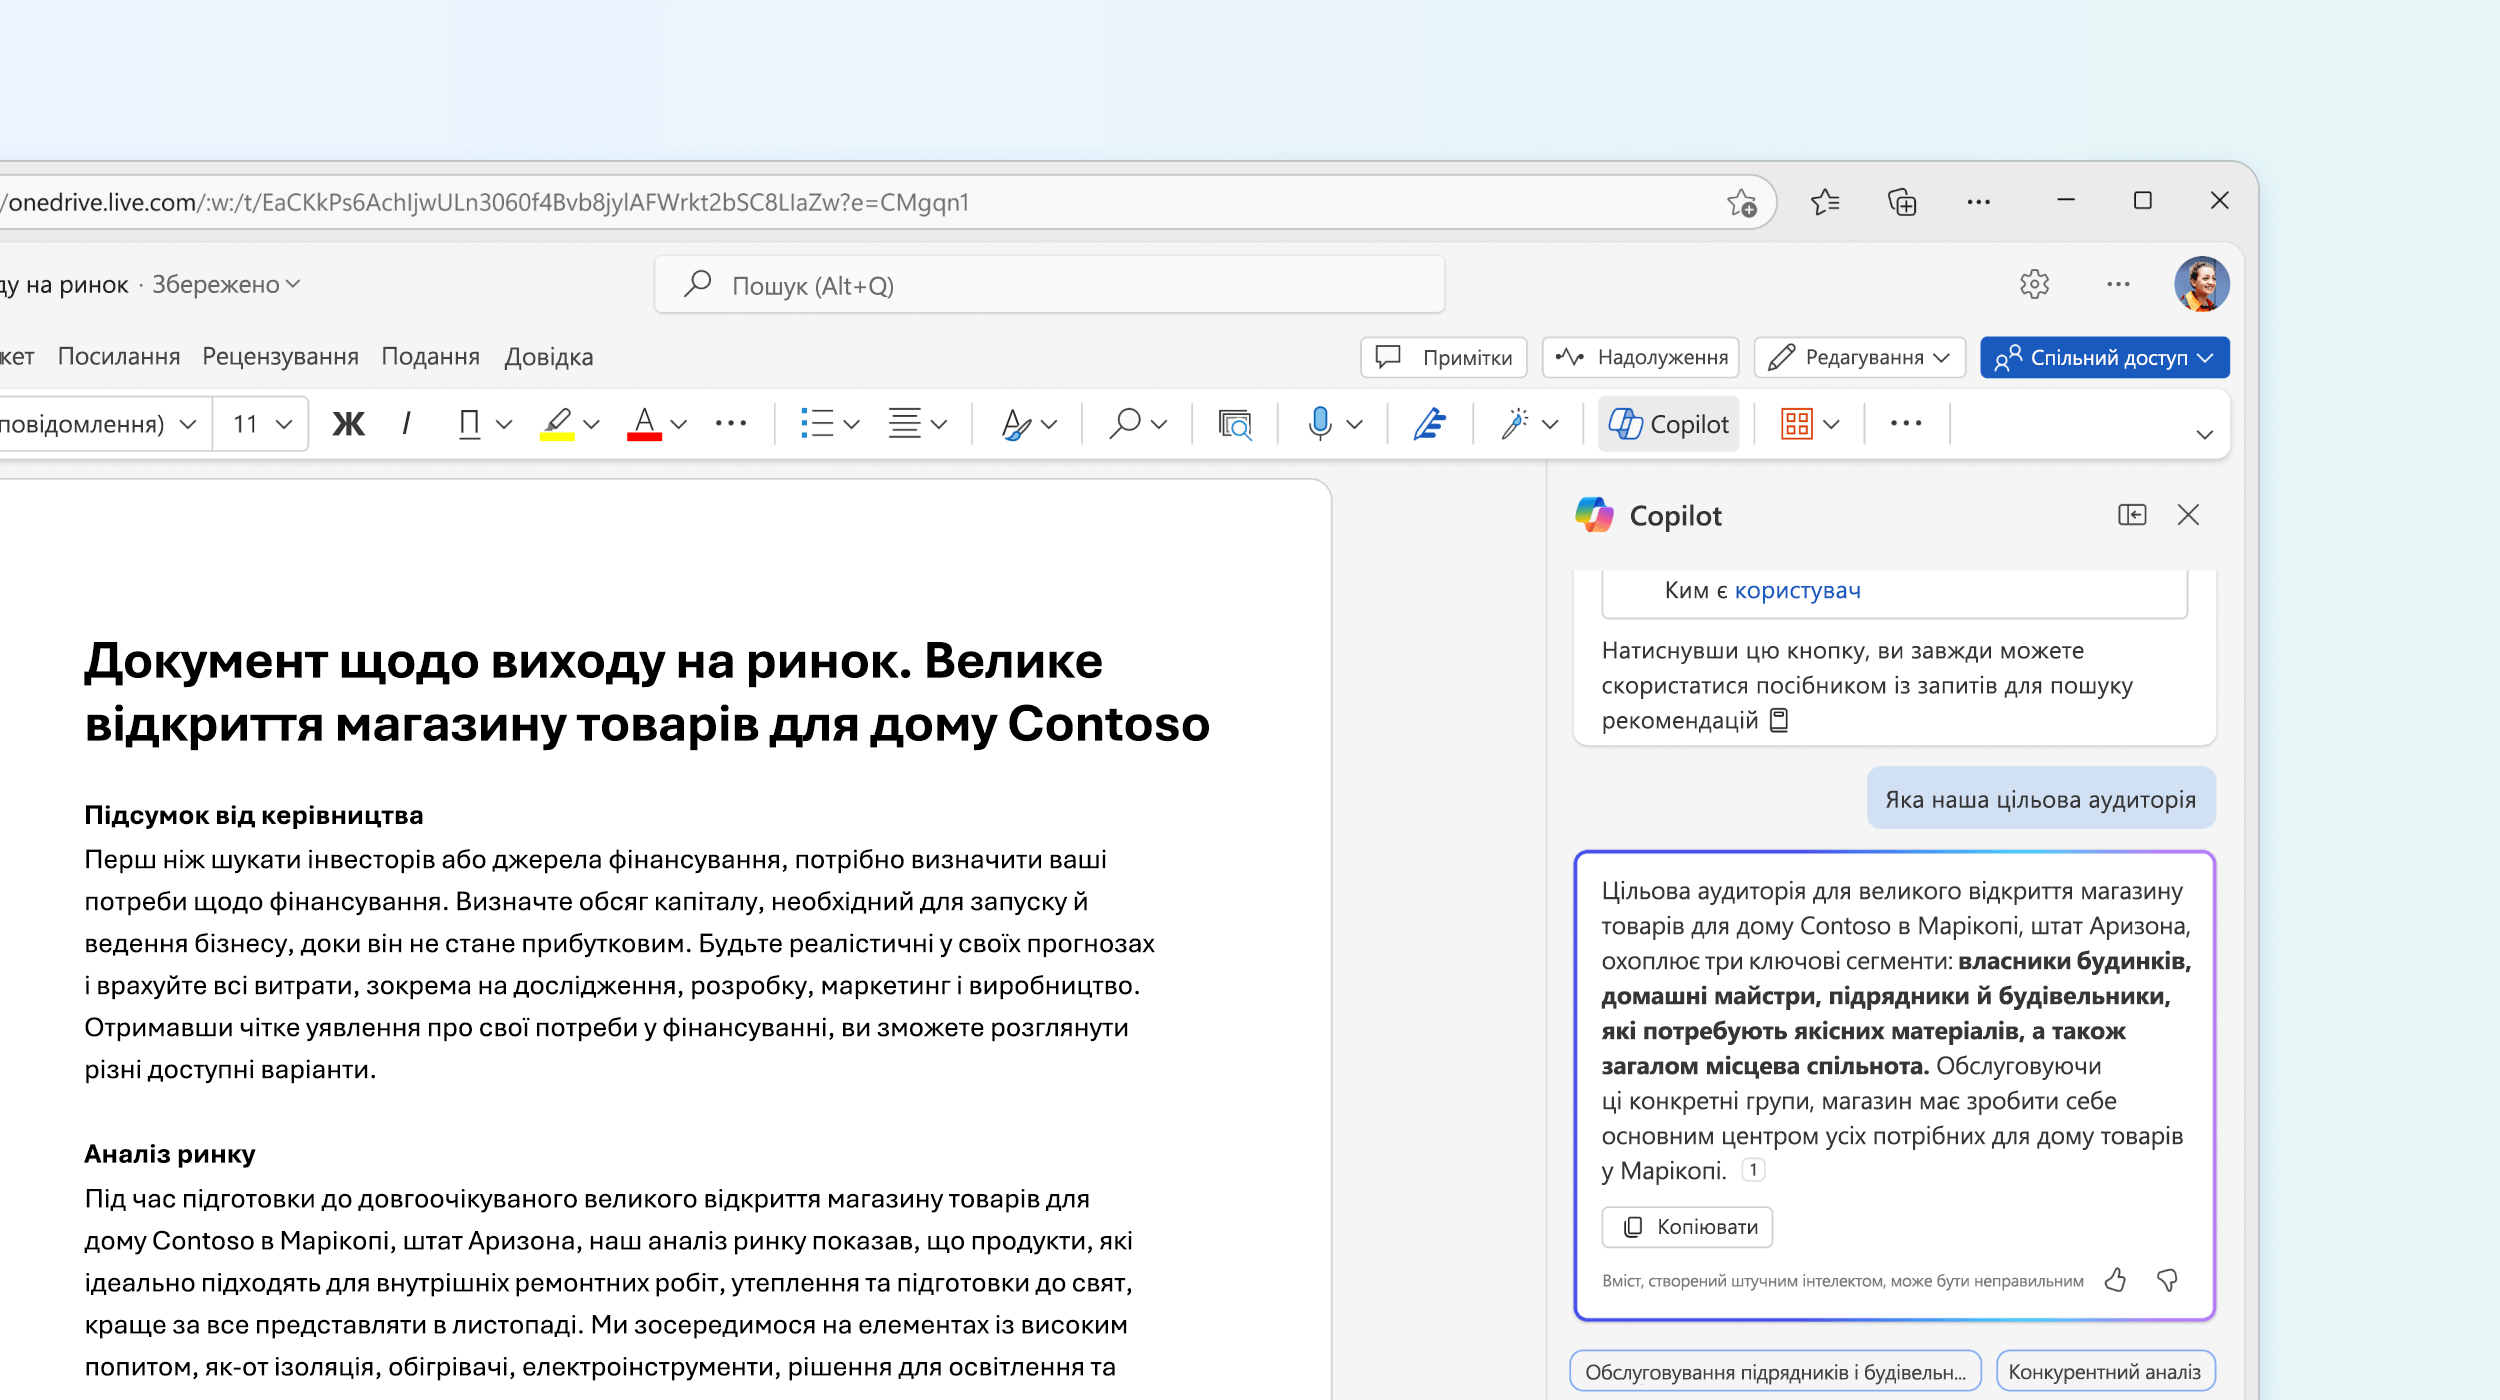The width and height of the screenshot is (2500, 1400).
Task: Open Copilot from the ribbon
Action: tap(1668, 424)
